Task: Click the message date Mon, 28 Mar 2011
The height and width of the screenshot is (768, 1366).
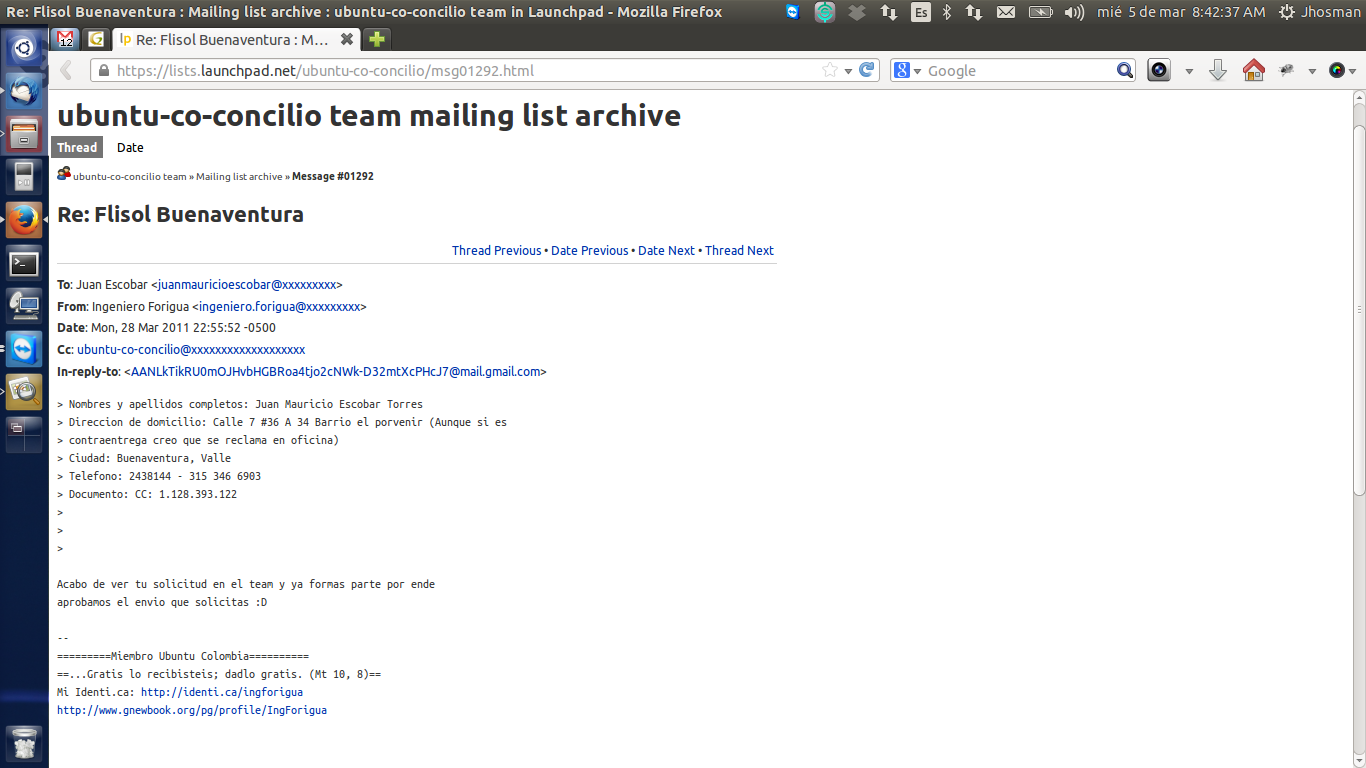Action: coord(183,327)
